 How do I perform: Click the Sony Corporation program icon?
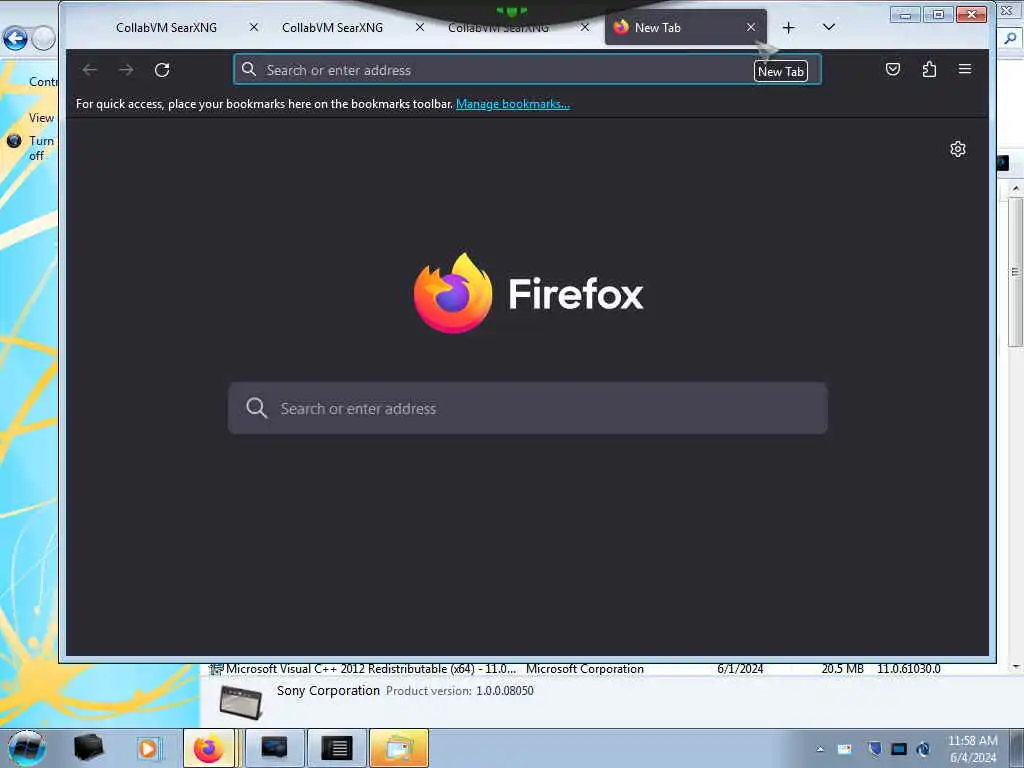click(241, 702)
